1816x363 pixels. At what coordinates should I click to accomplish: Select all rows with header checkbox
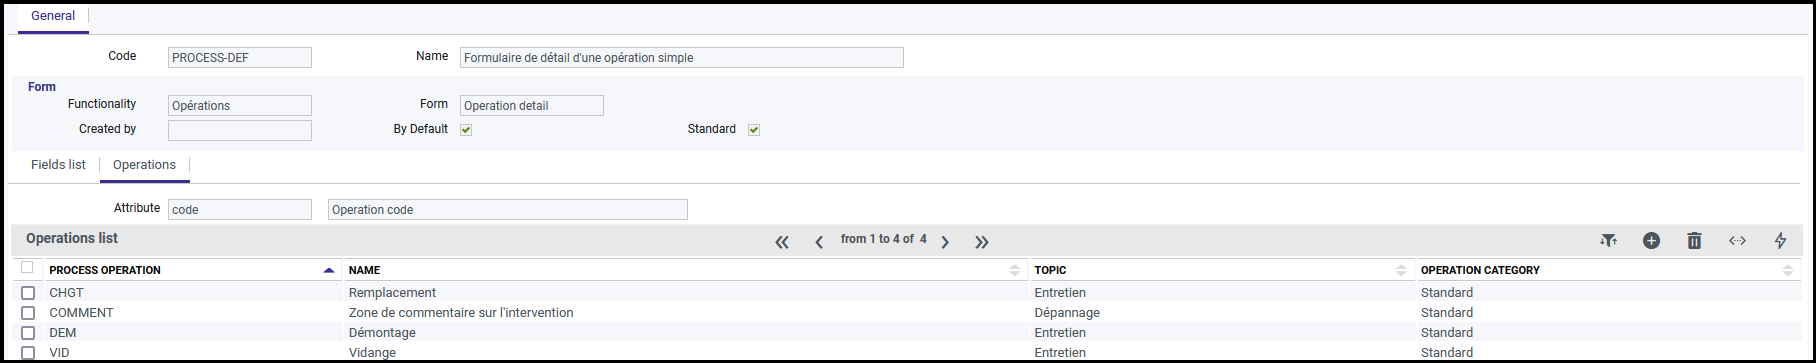click(27, 267)
